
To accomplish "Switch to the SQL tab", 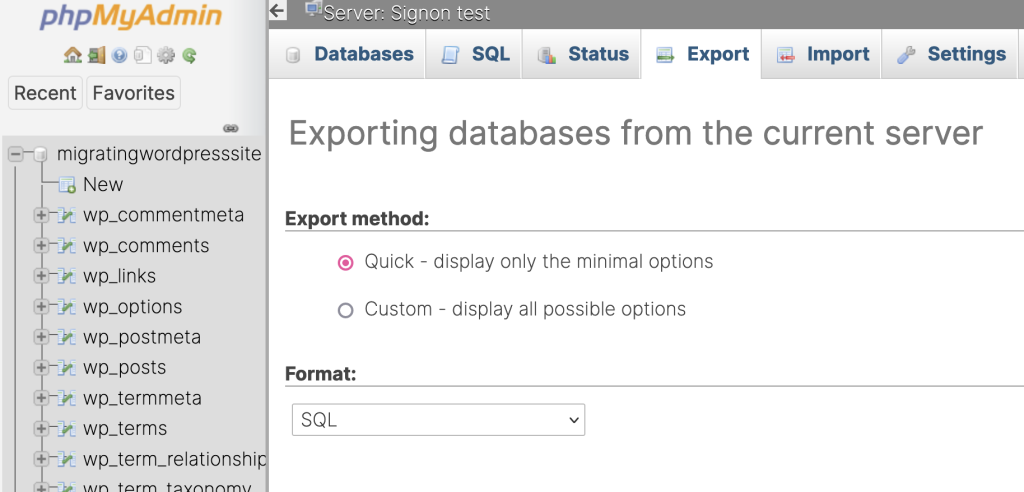I will 474,54.
